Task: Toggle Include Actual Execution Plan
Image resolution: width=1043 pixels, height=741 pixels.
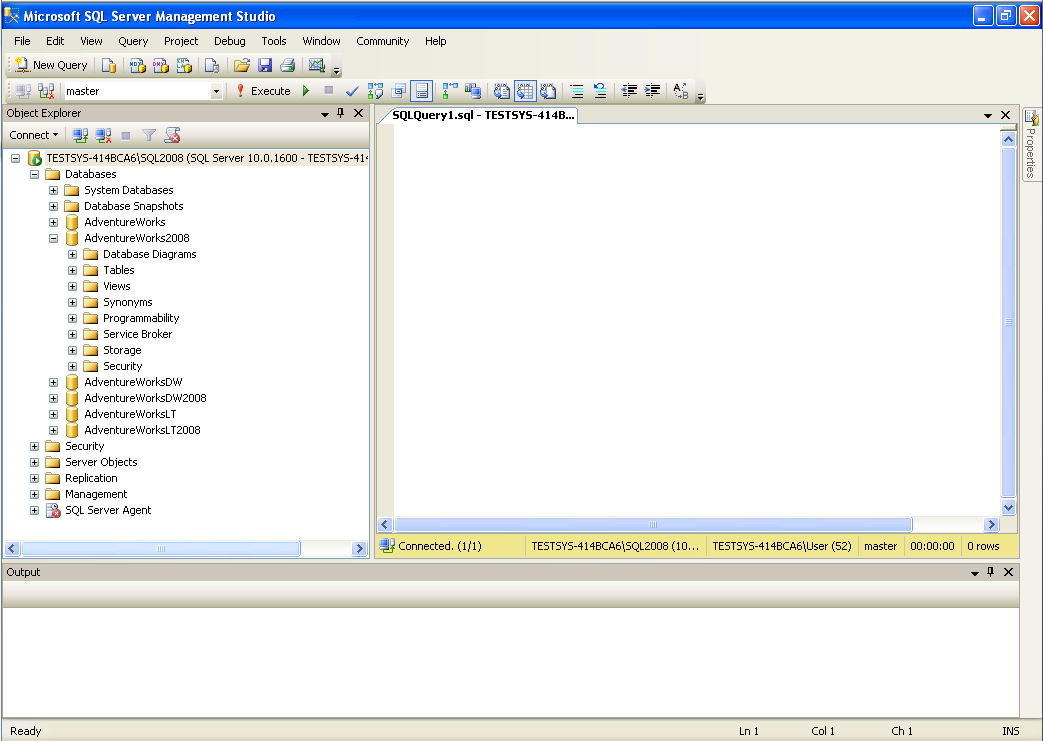Action: pos(450,91)
